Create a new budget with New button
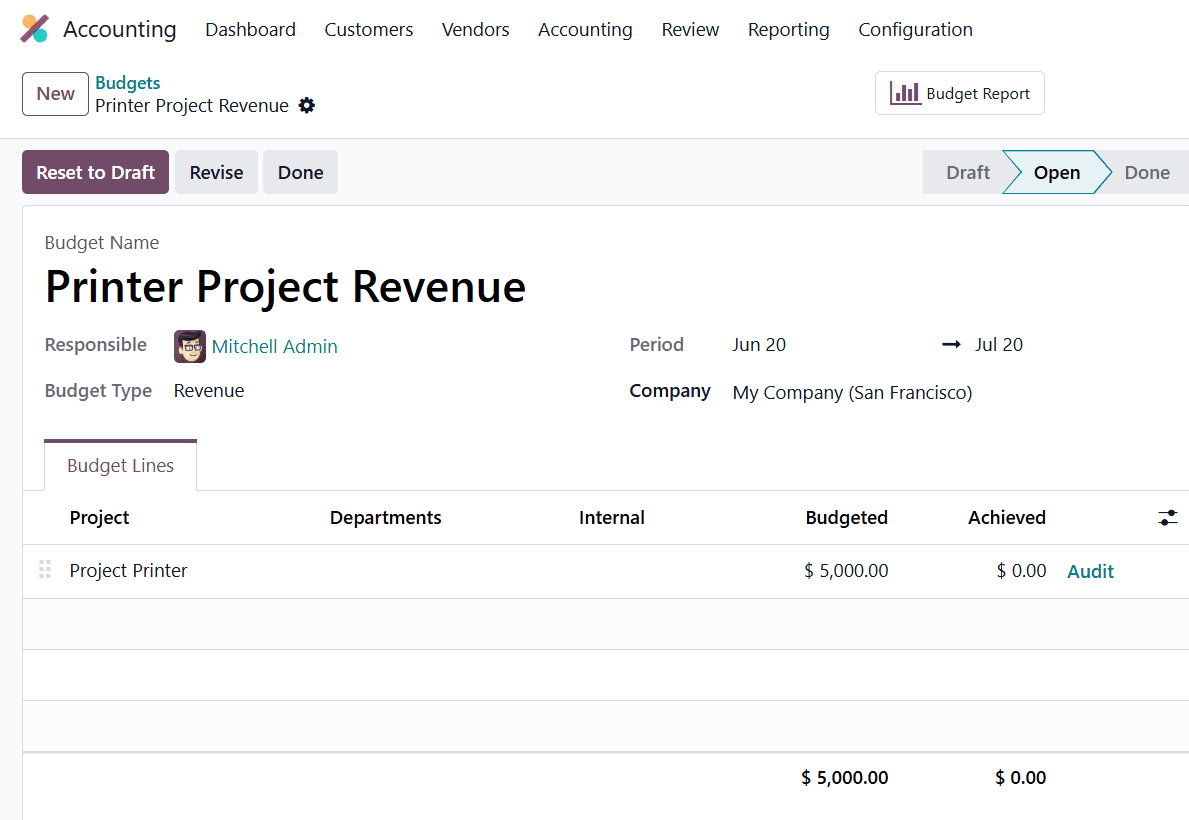Viewport: 1189px width, 820px height. tap(55, 94)
